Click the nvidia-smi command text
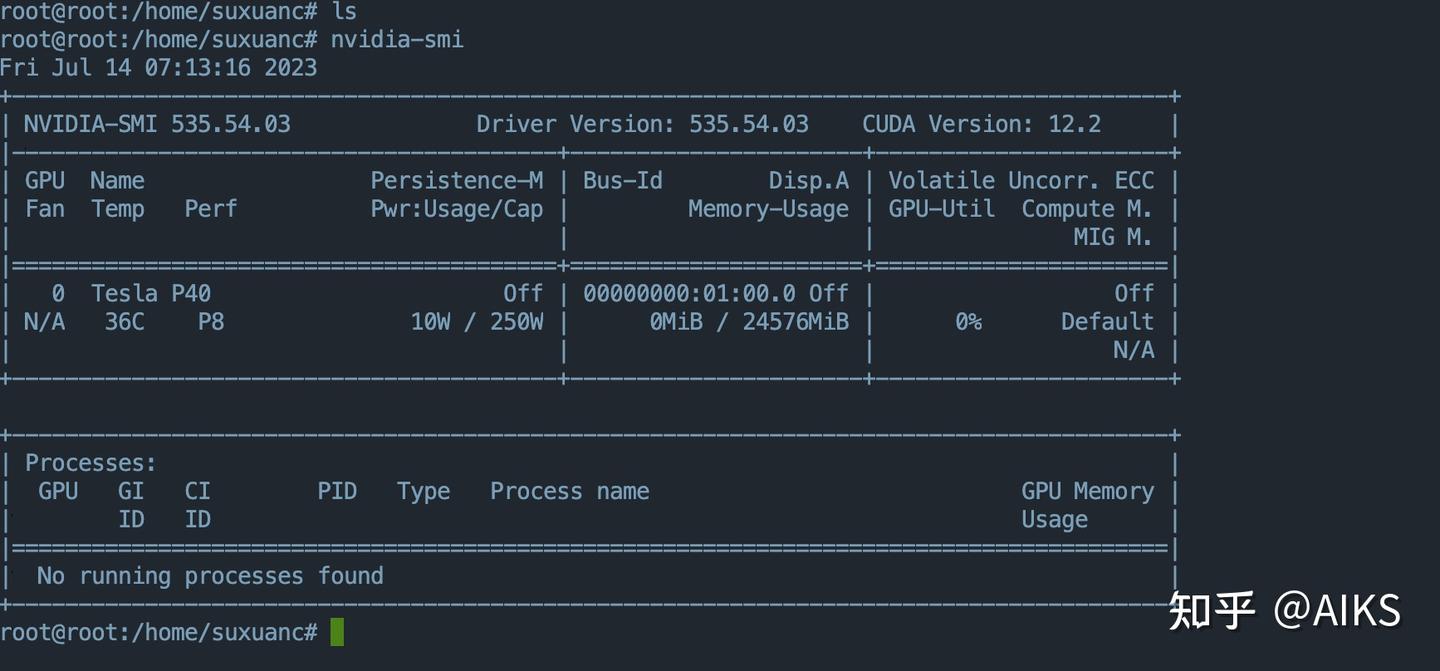The width and height of the screenshot is (1440, 671). (x=397, y=40)
